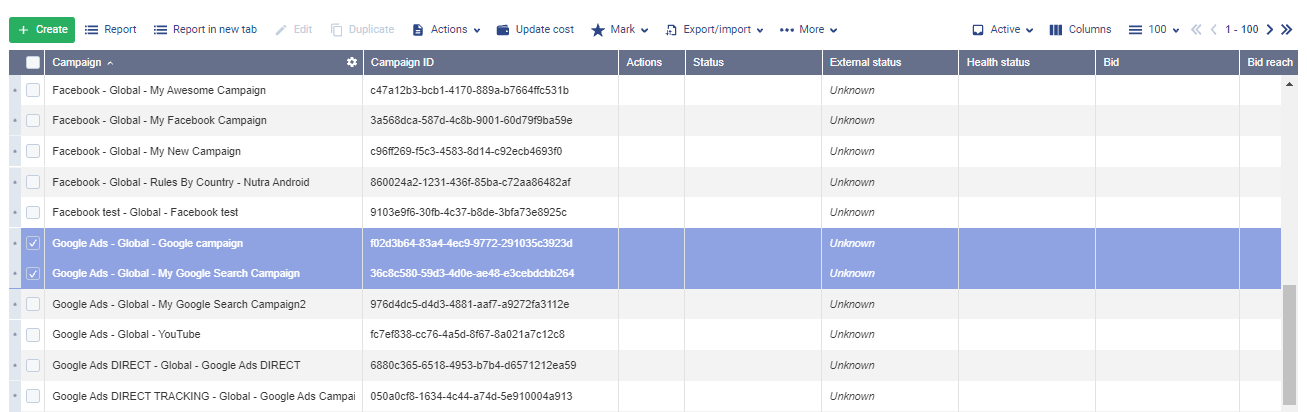Tick the Google Ads - Global - YouTube checkbox

(33, 334)
